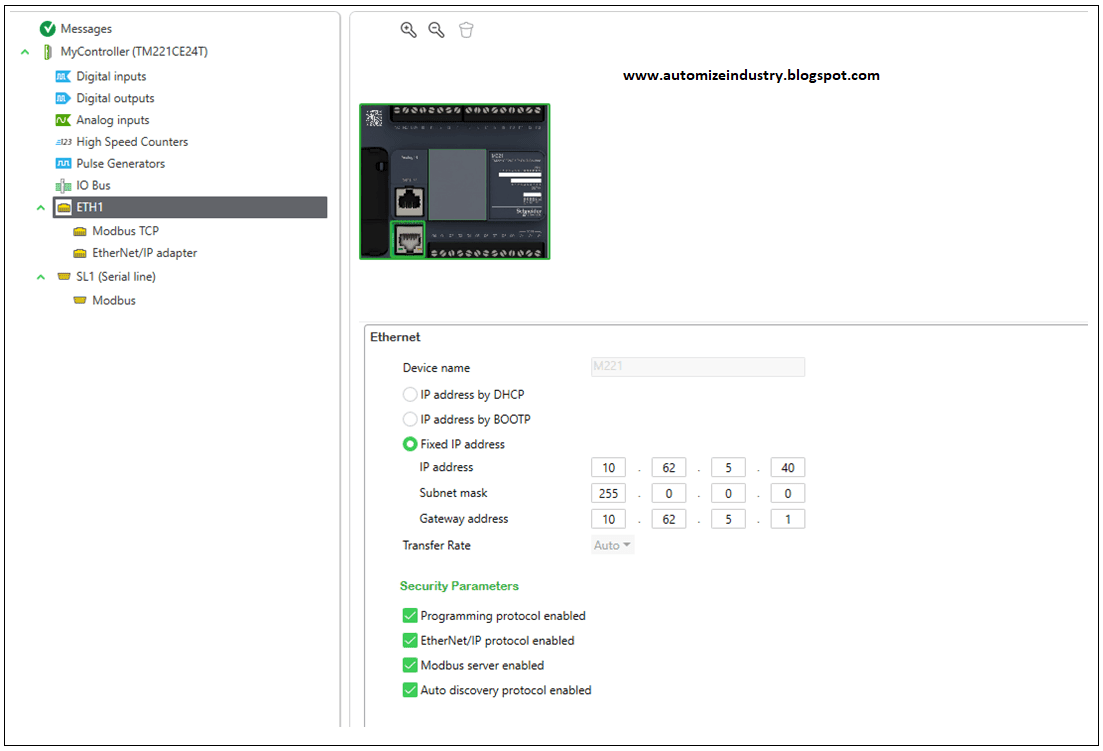Click the IO Bus icon

[x=63, y=185]
